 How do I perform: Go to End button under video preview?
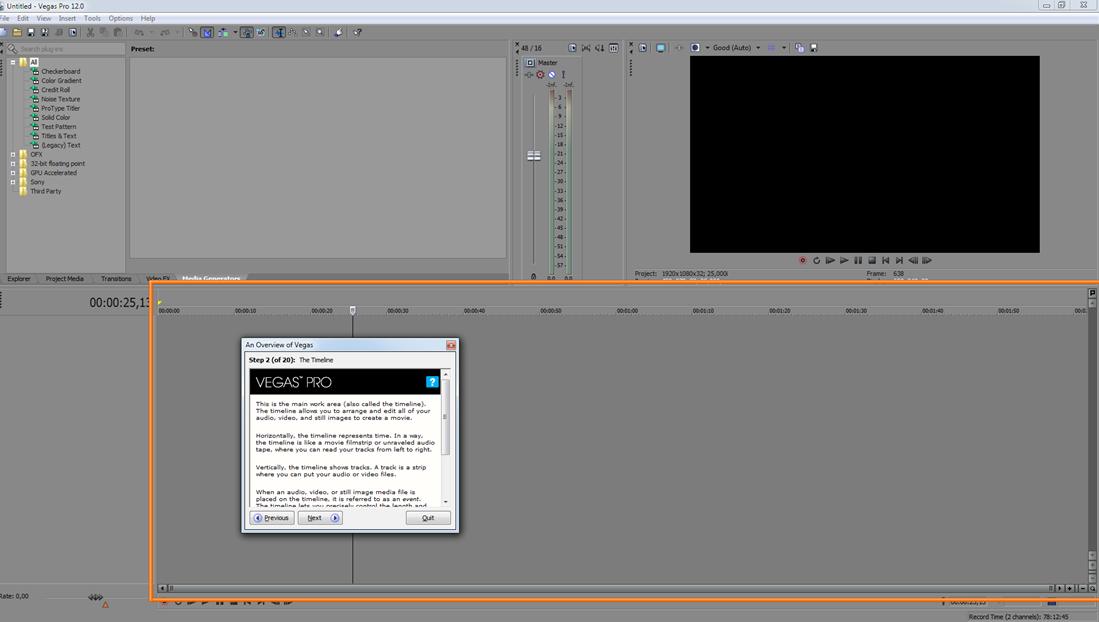899,260
